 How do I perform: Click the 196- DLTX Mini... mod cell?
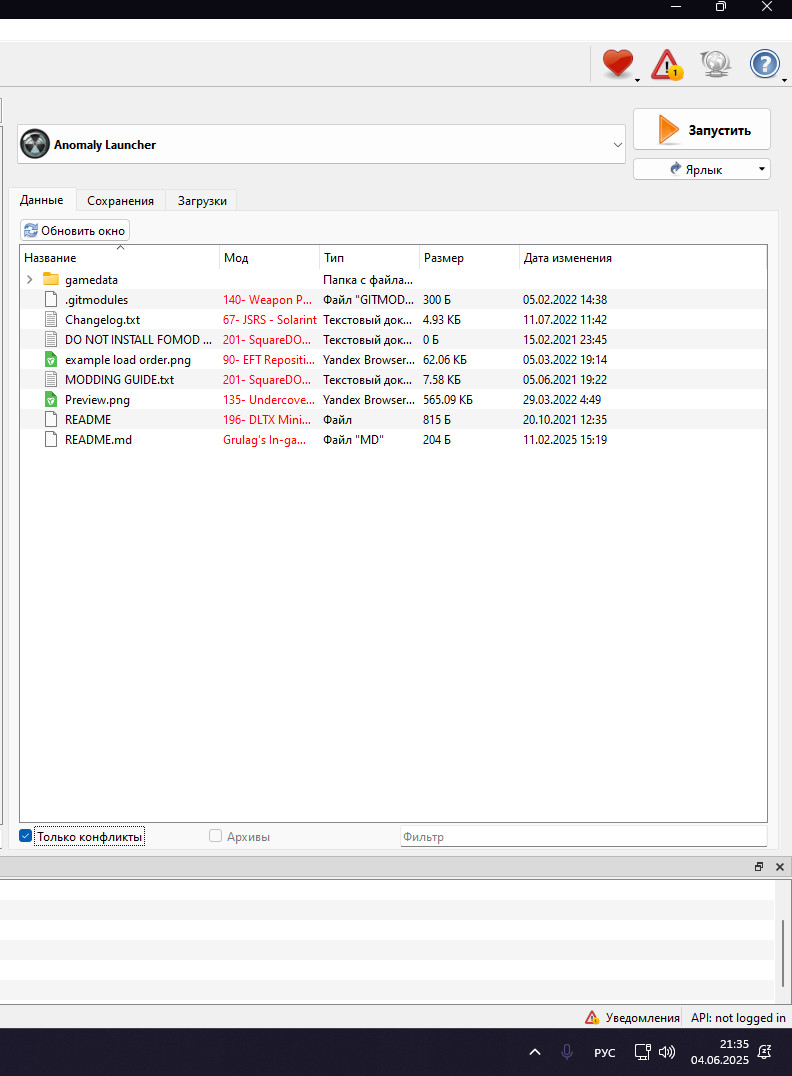pyautogui.click(x=267, y=419)
